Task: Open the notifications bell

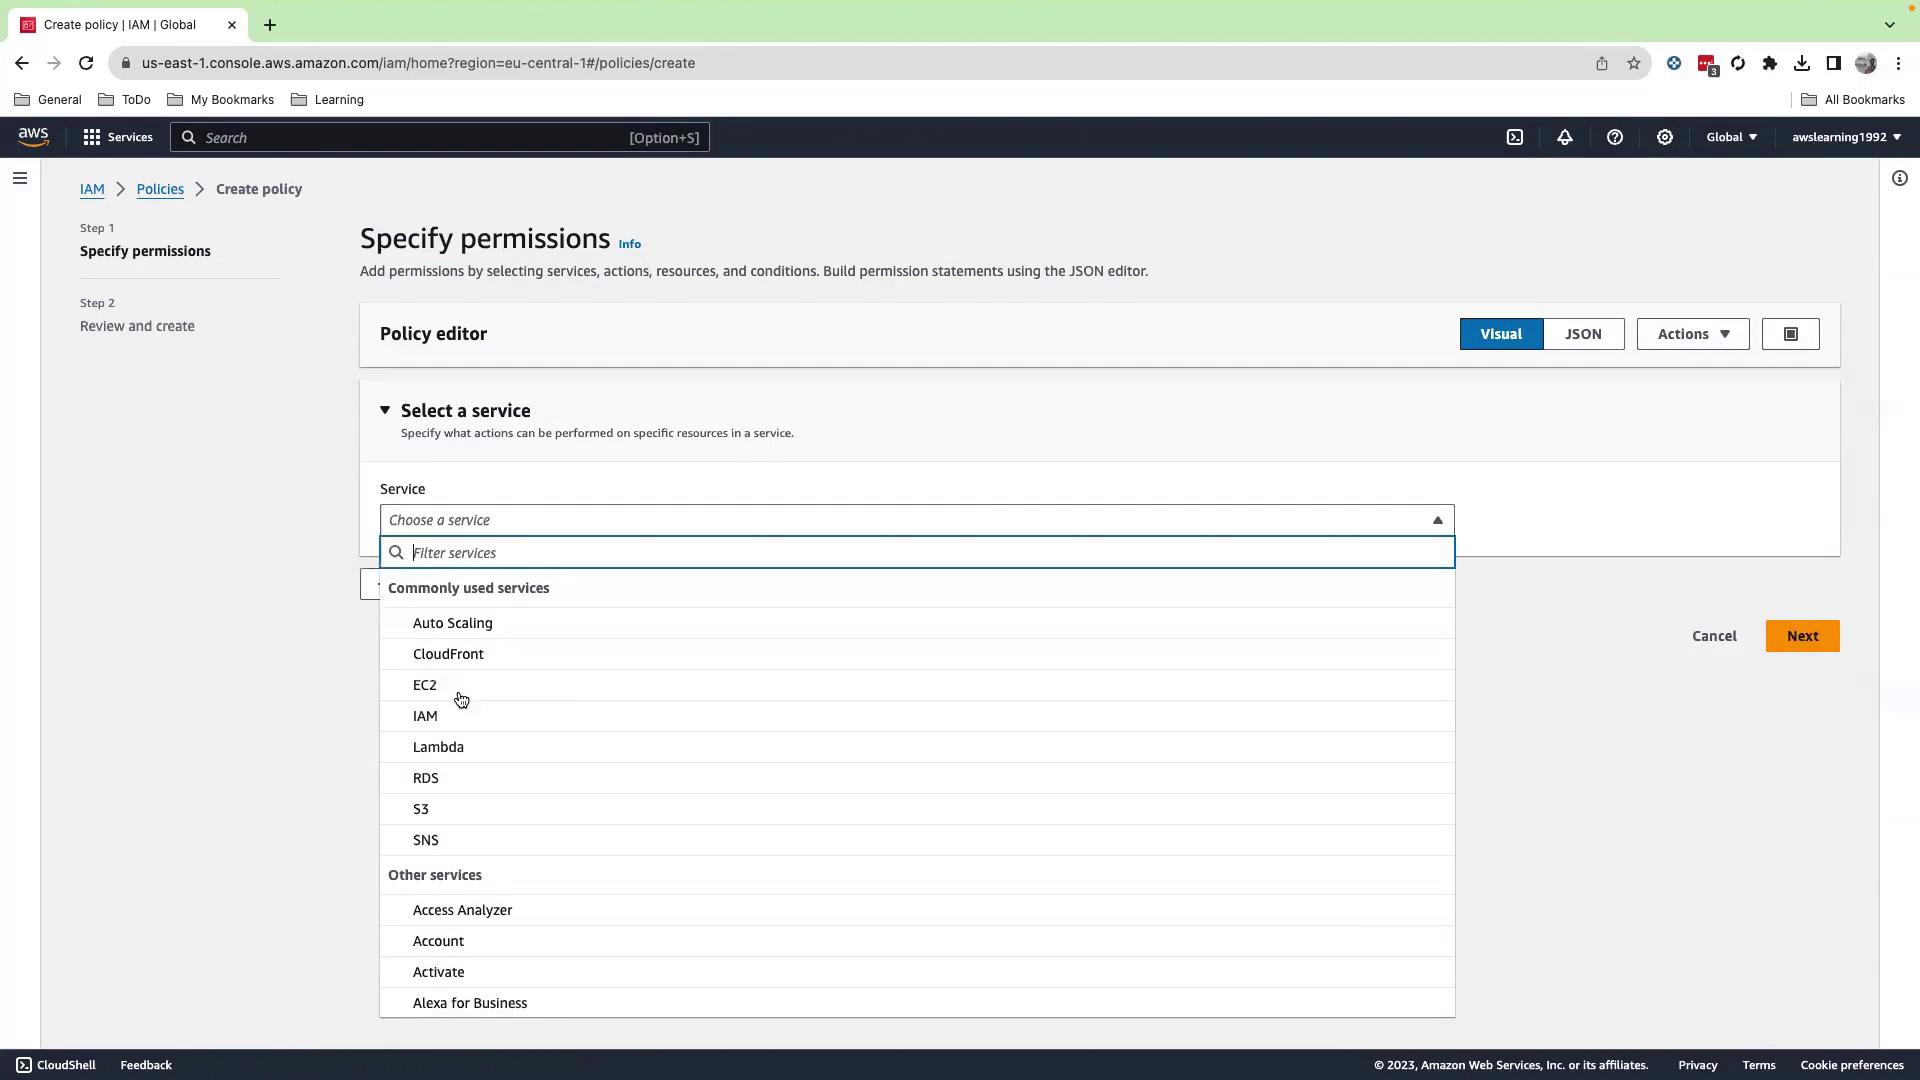Action: coord(1565,137)
